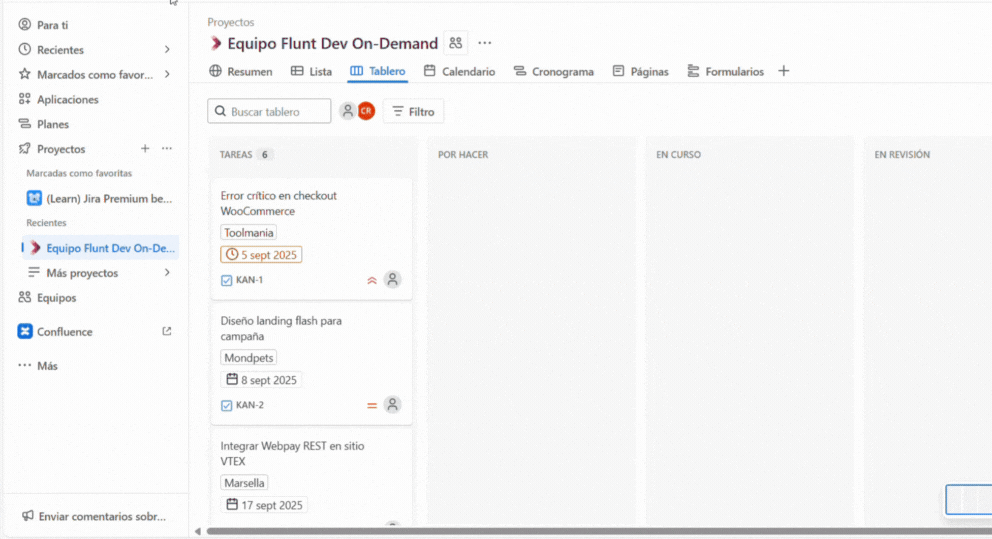Image resolution: width=992 pixels, height=539 pixels.
Task: Click the Buscar tablero search field
Action: point(269,112)
